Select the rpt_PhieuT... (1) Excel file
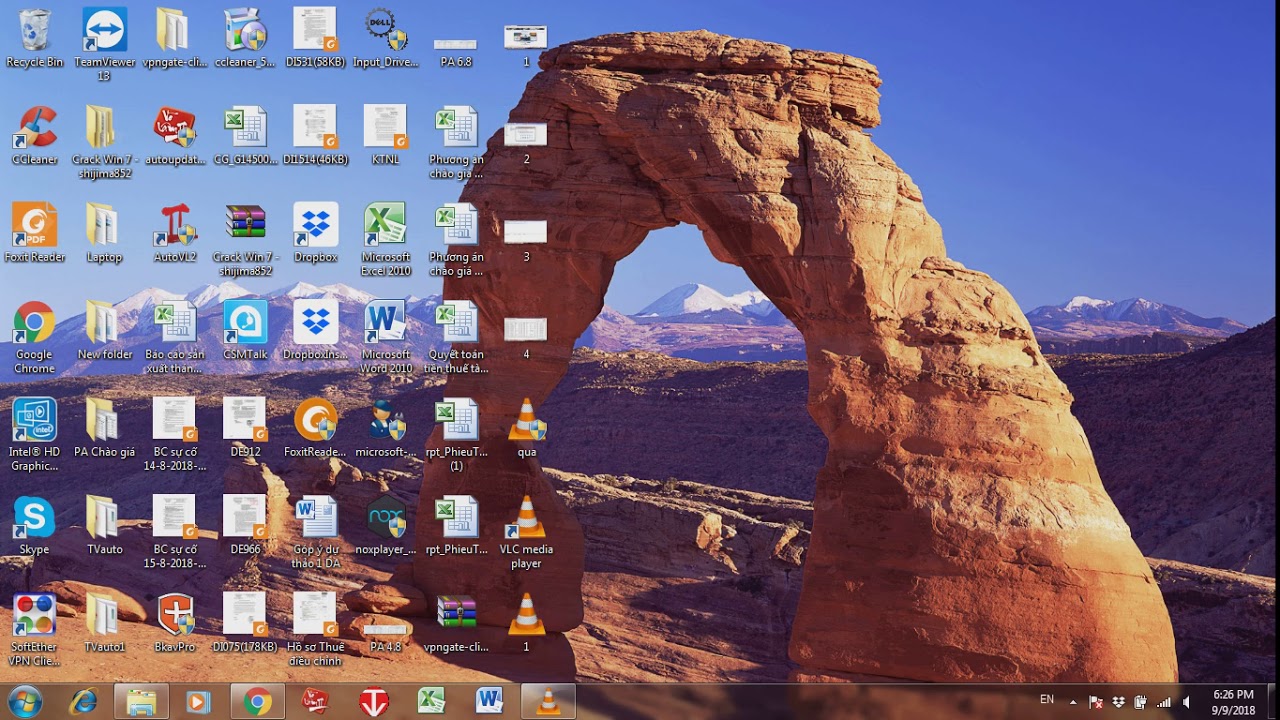 click(456, 435)
